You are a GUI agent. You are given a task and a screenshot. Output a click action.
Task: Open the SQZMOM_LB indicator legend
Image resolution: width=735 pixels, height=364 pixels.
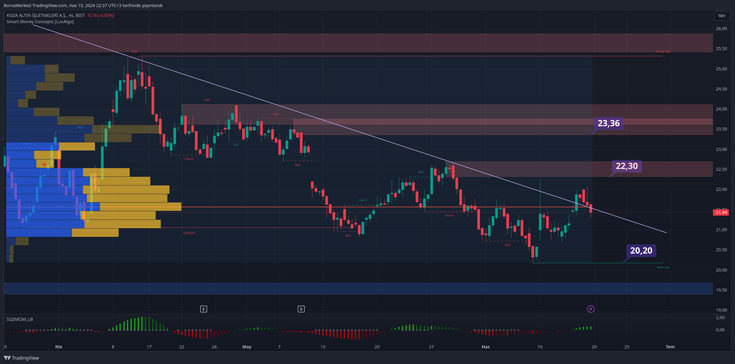pos(19,319)
